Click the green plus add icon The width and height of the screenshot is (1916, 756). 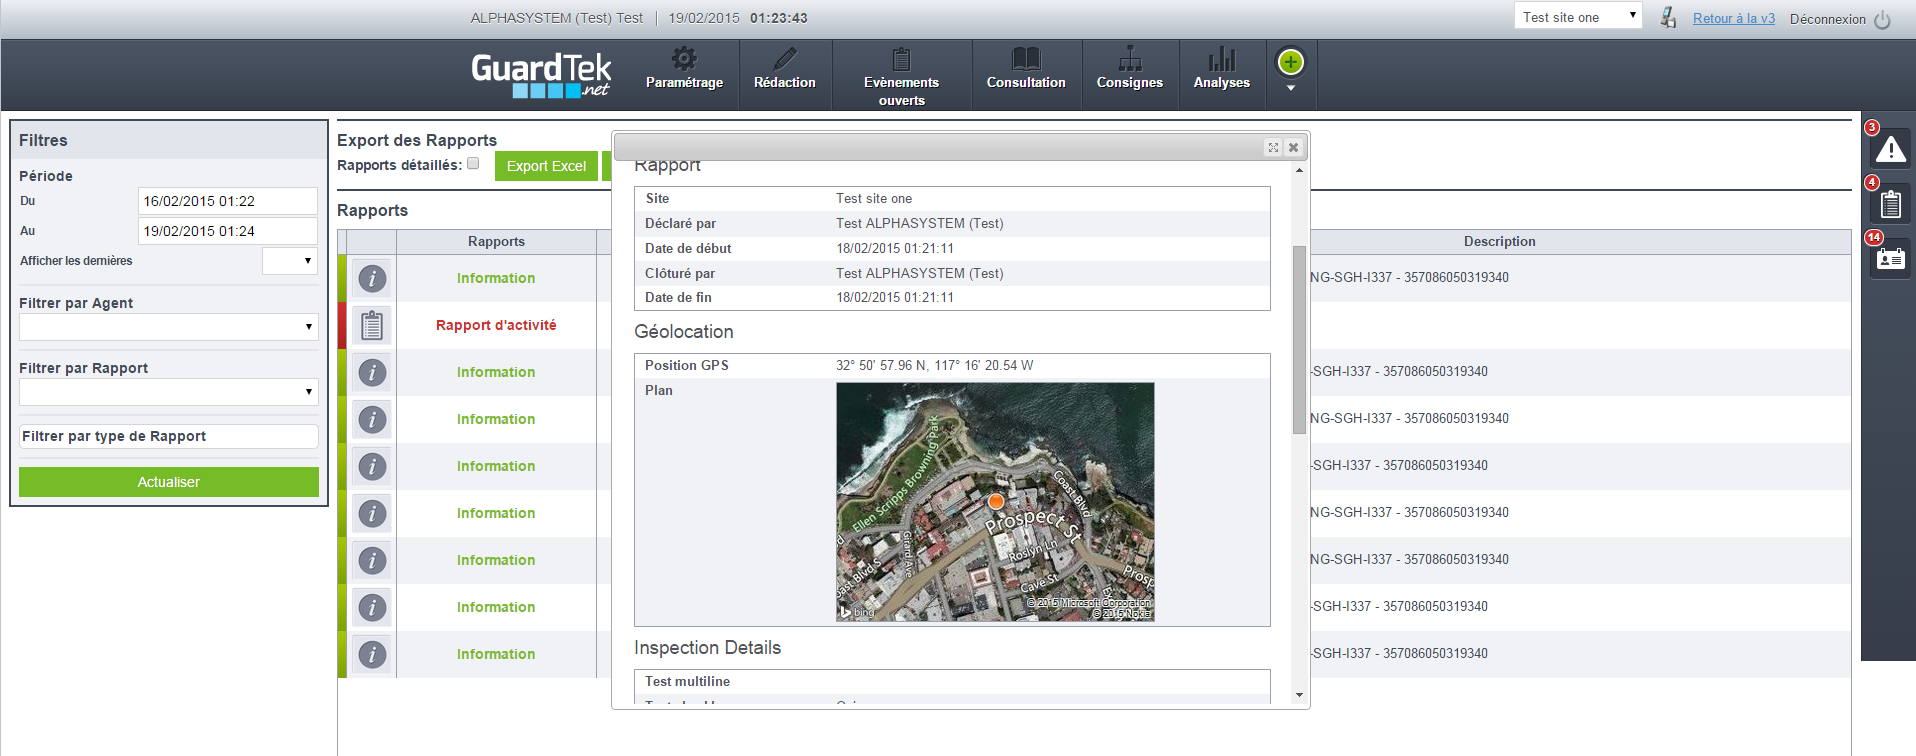(x=1291, y=62)
